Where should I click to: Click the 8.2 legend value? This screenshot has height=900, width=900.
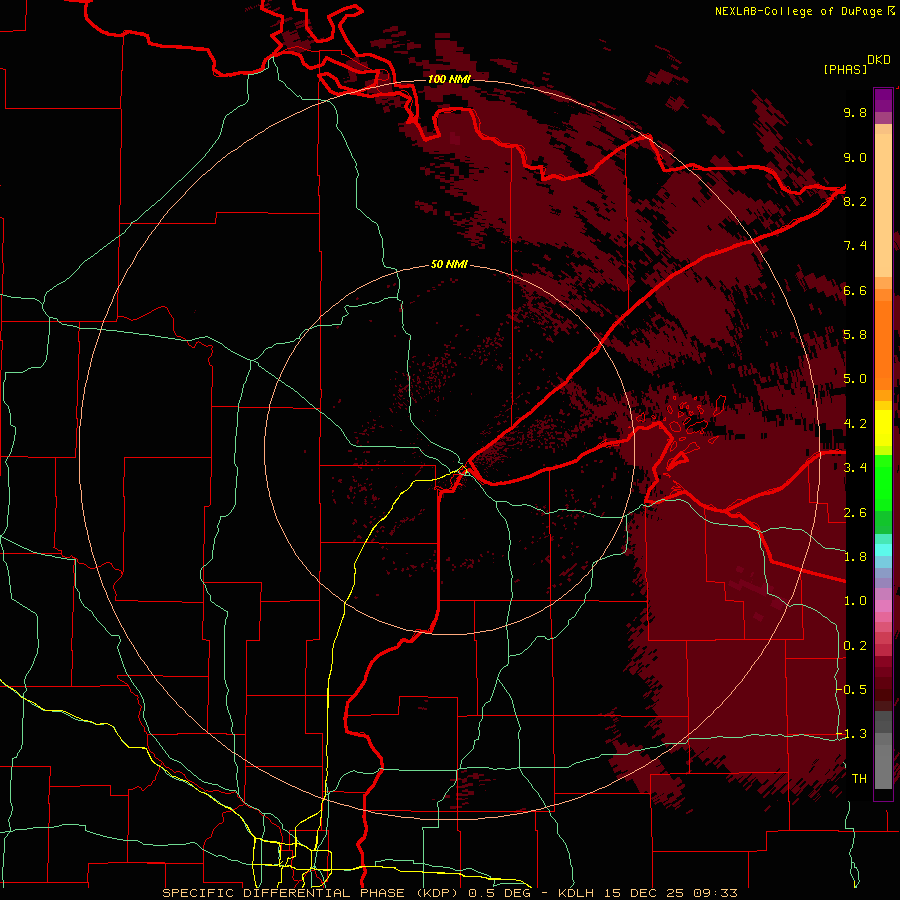coord(855,201)
